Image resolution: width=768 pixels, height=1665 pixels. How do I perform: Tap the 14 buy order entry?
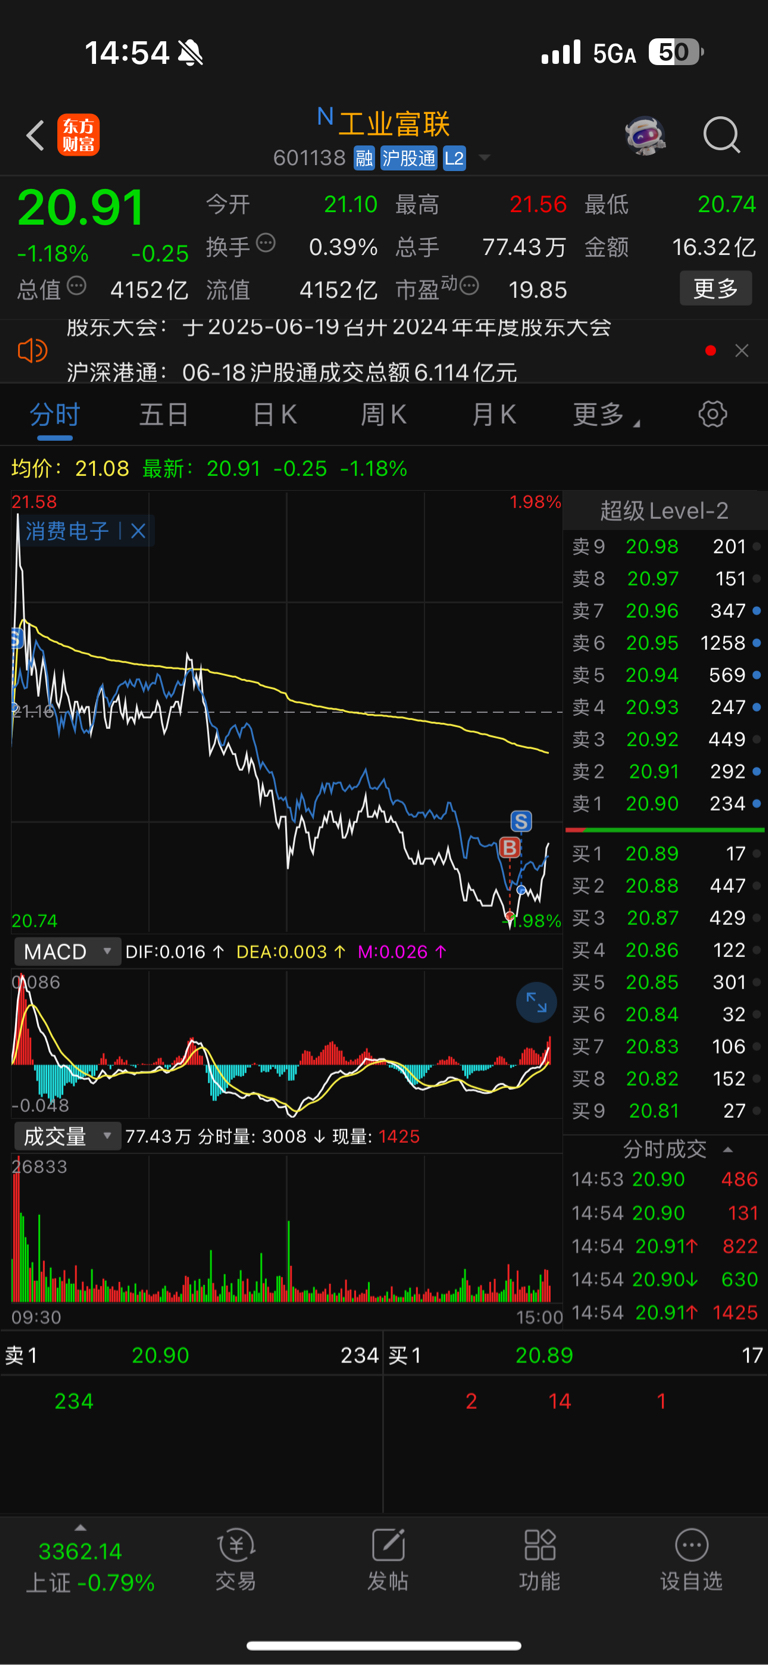(560, 1401)
